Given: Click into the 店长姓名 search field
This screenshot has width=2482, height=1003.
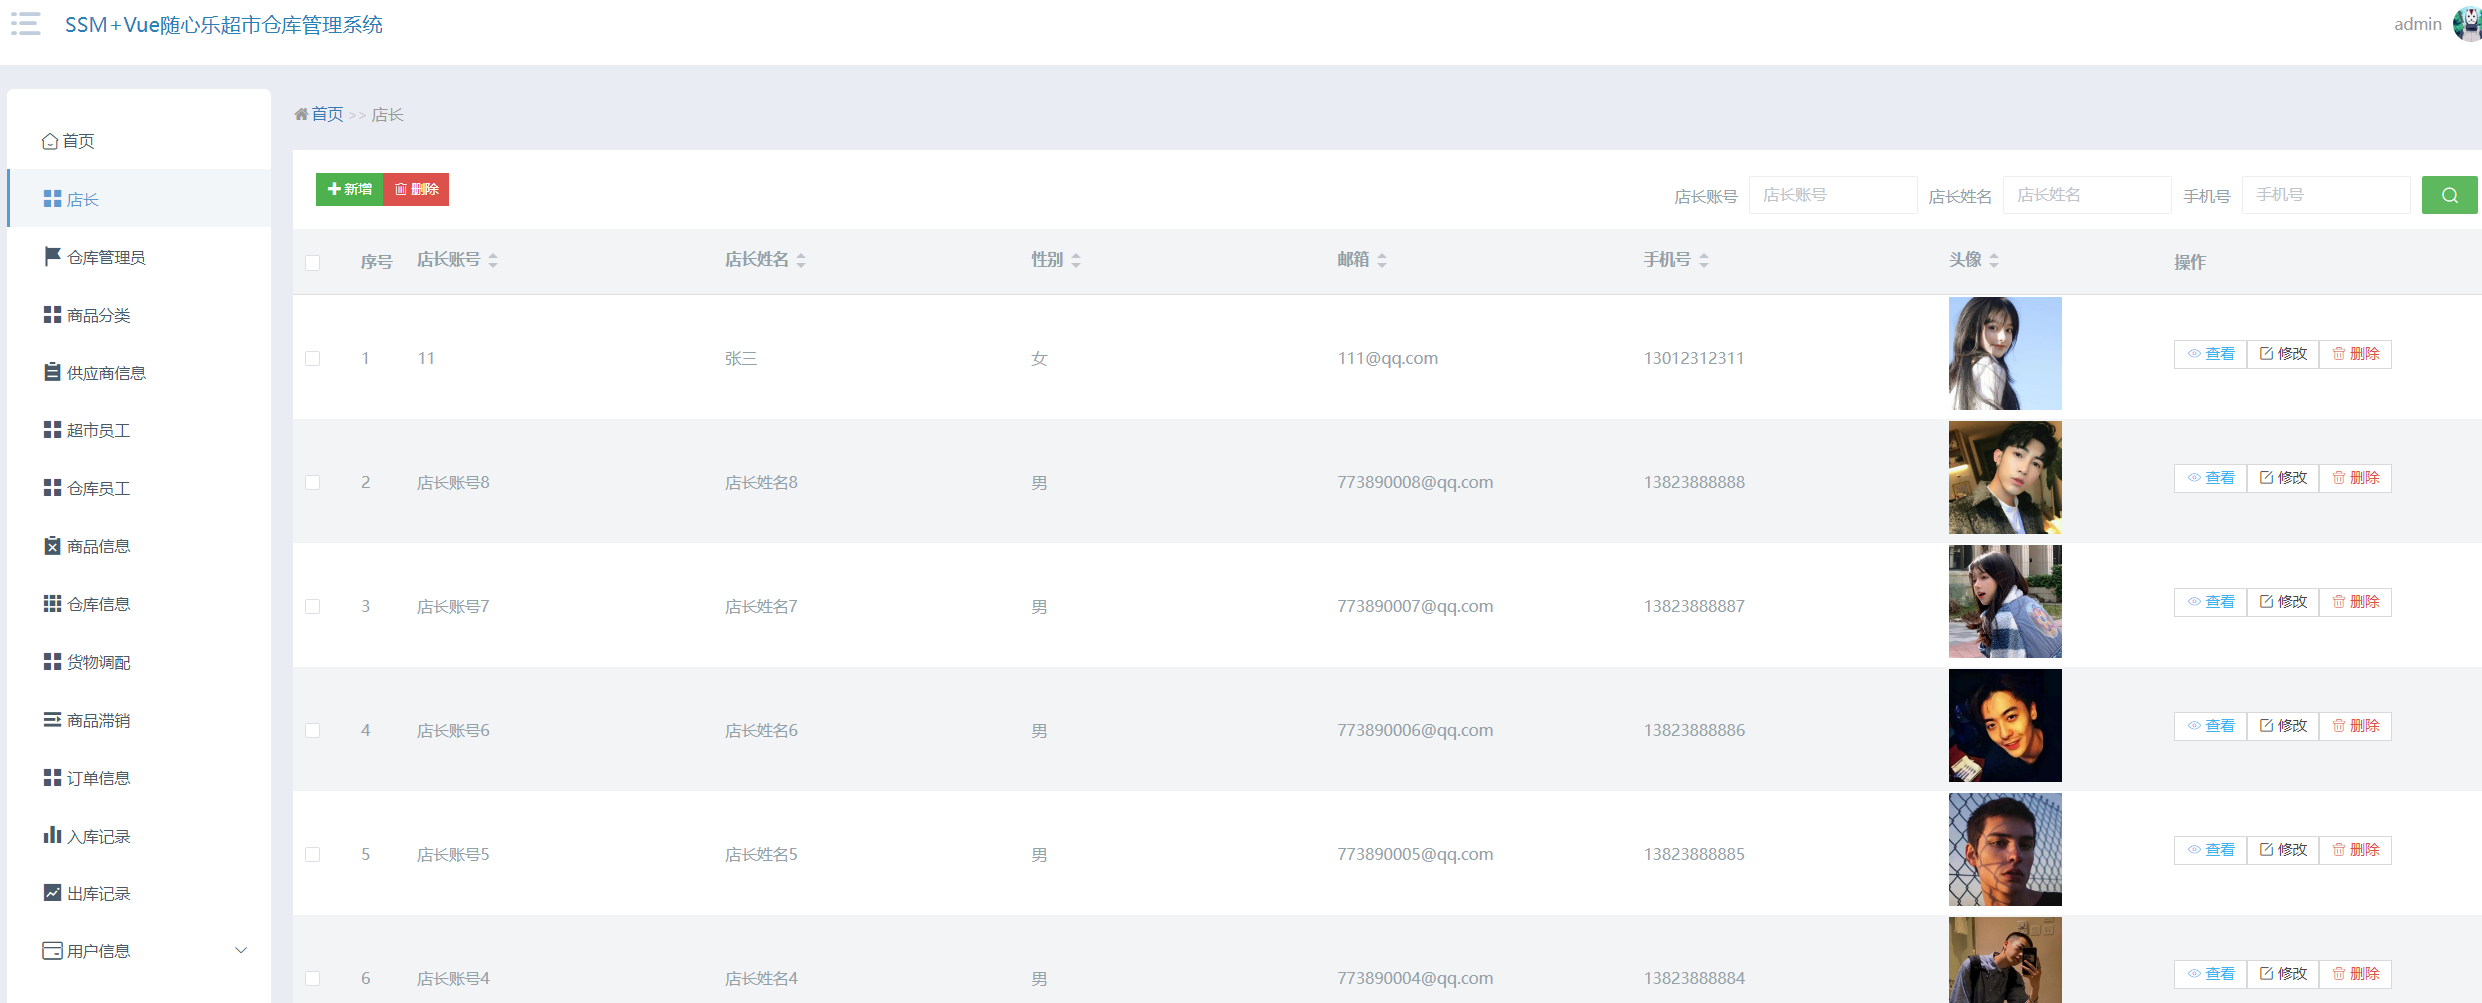Looking at the screenshot, I should pyautogui.click(x=2086, y=195).
